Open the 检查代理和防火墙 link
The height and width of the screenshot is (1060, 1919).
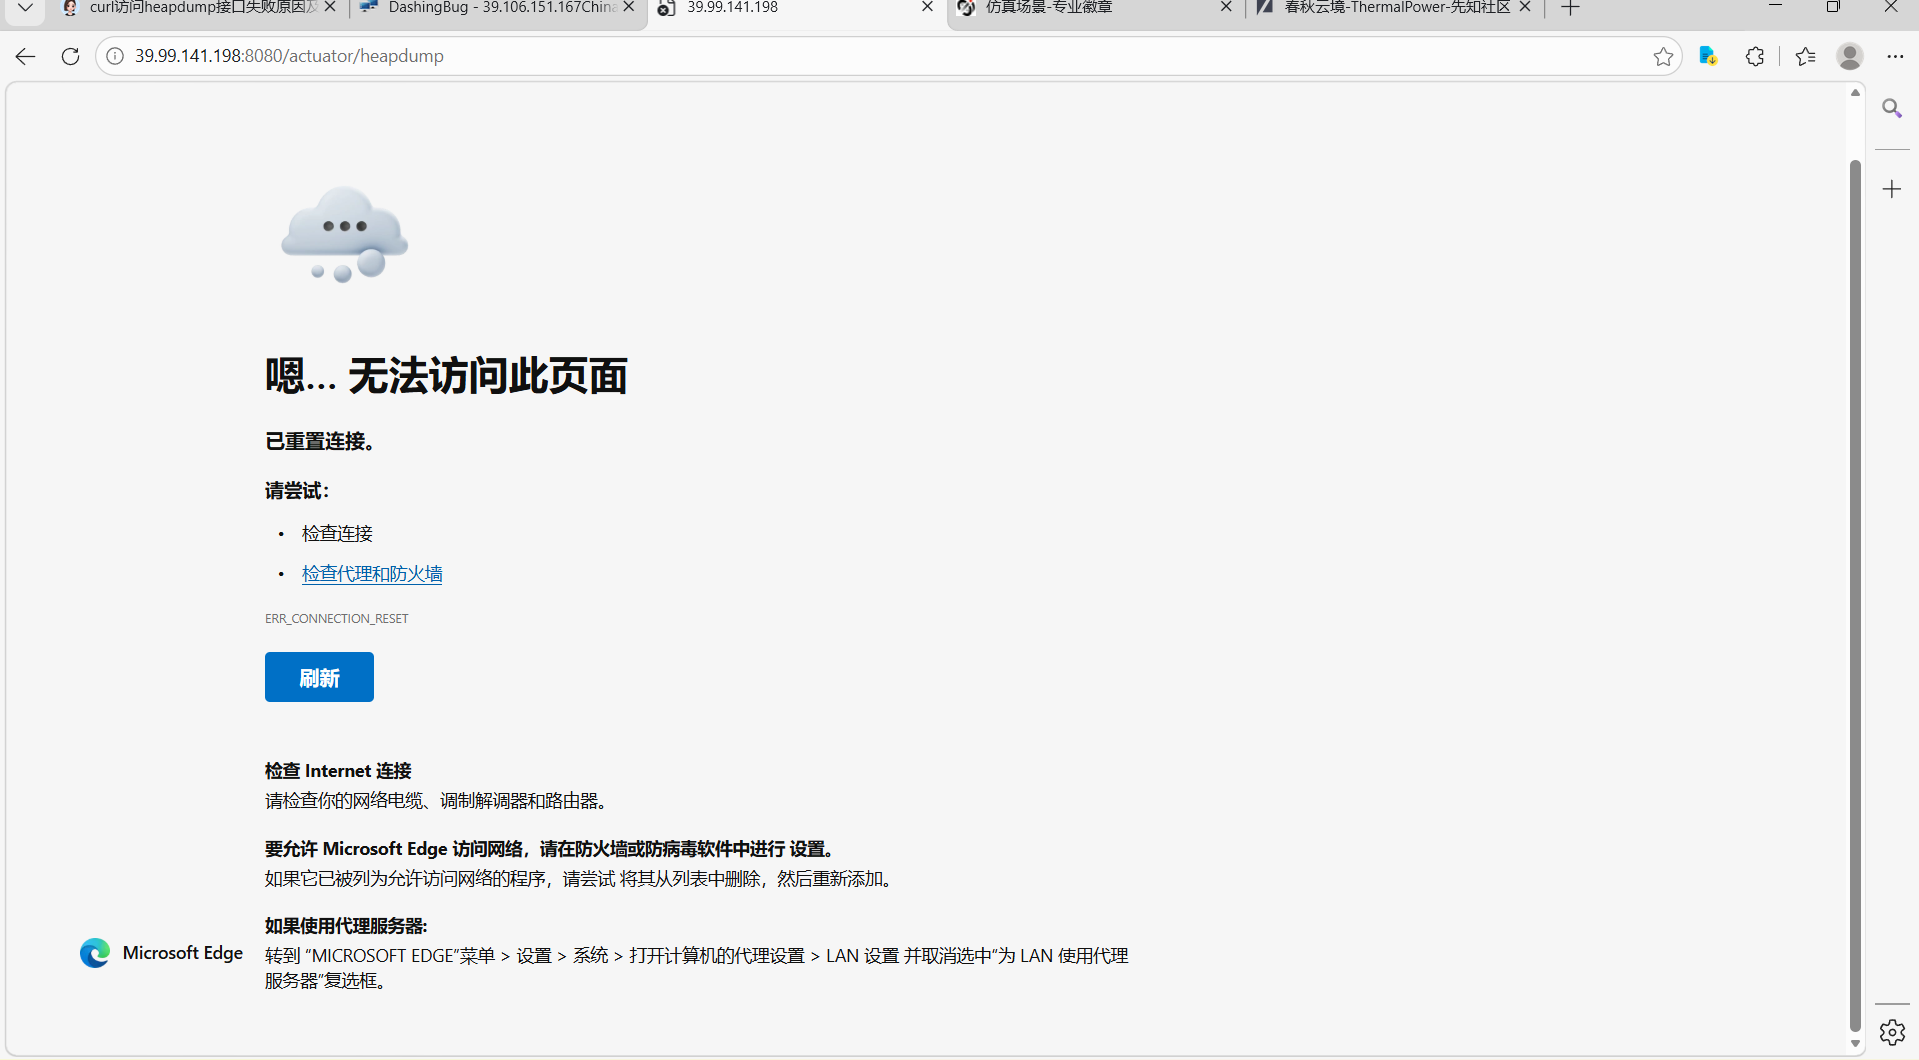point(371,573)
